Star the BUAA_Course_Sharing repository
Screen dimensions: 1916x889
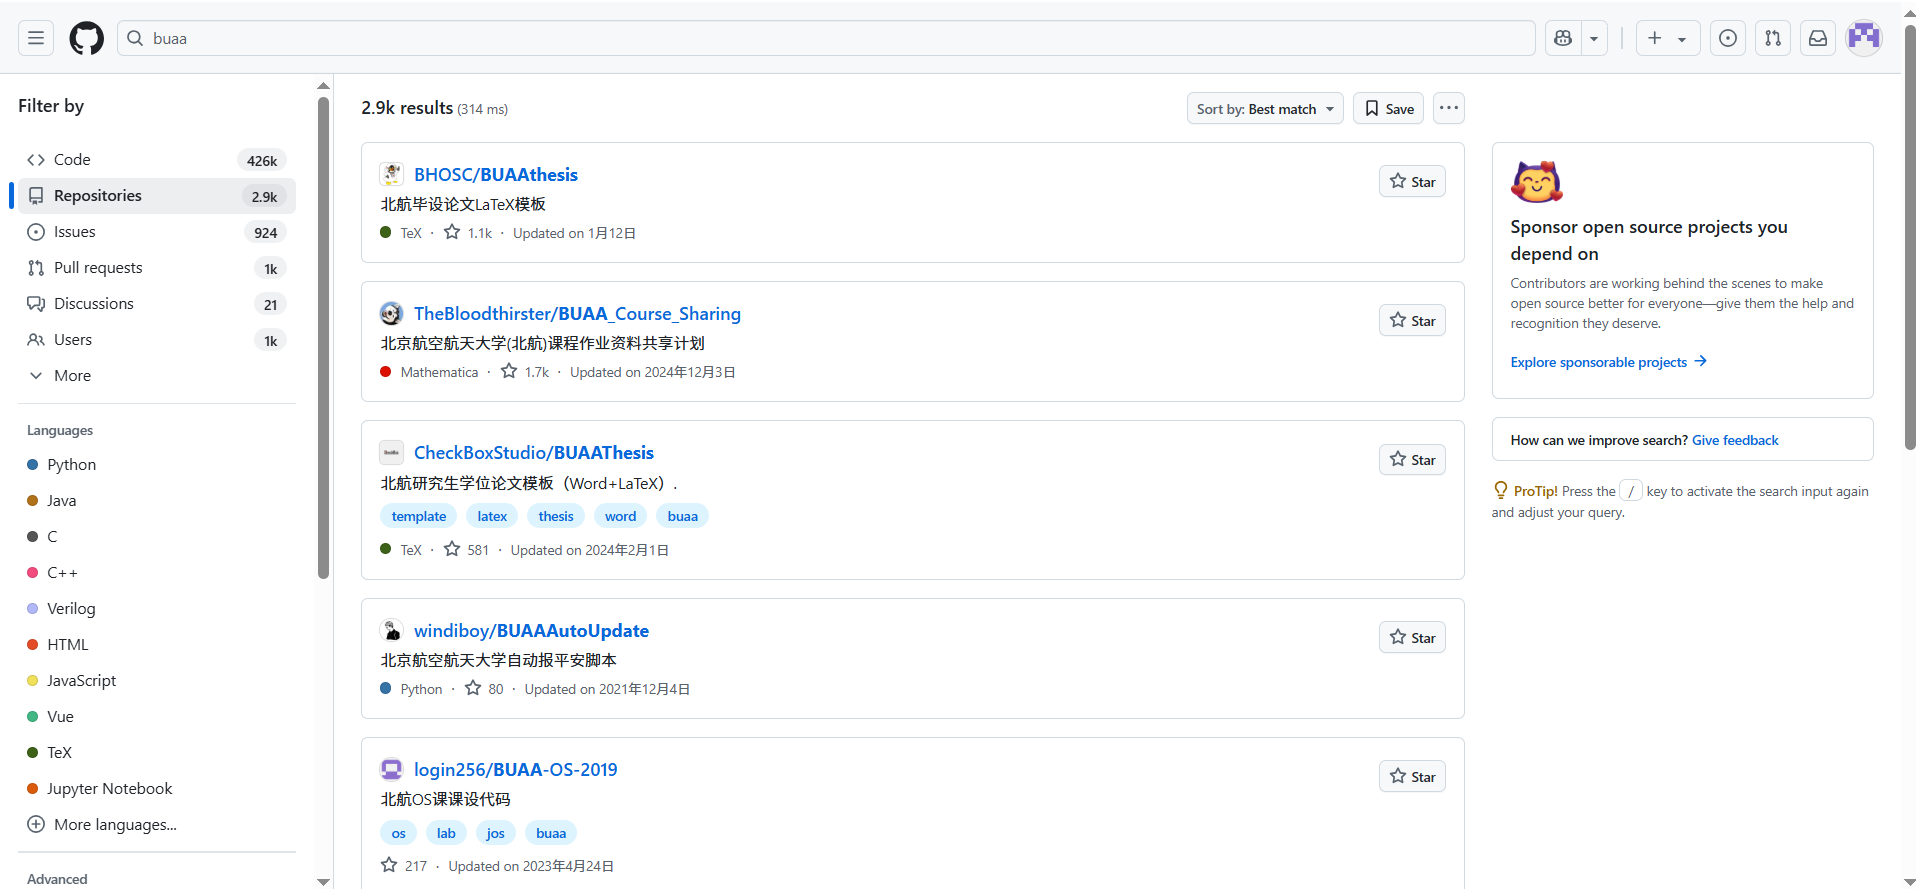pyautogui.click(x=1412, y=321)
